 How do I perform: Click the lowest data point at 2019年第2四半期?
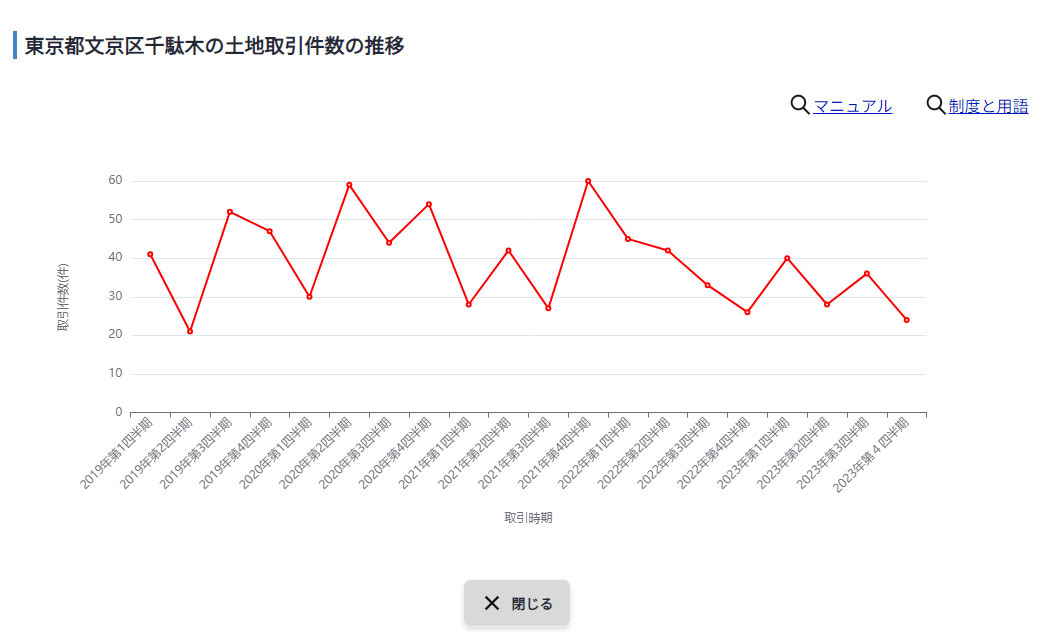point(189,330)
